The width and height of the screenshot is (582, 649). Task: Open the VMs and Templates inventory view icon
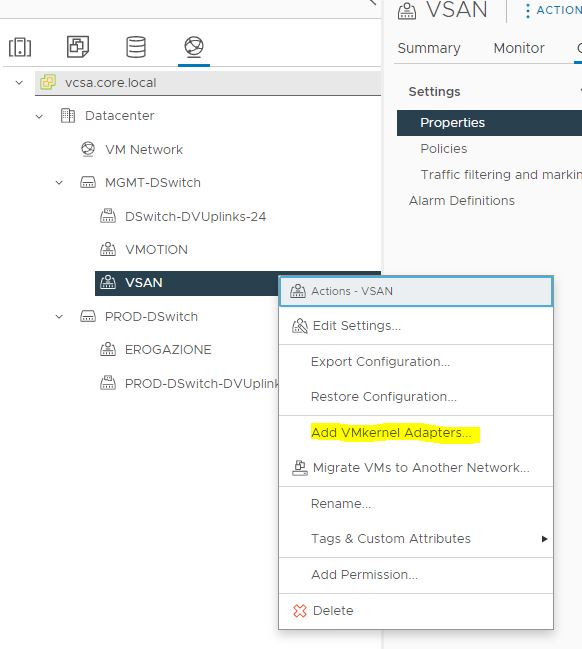click(x=78, y=46)
